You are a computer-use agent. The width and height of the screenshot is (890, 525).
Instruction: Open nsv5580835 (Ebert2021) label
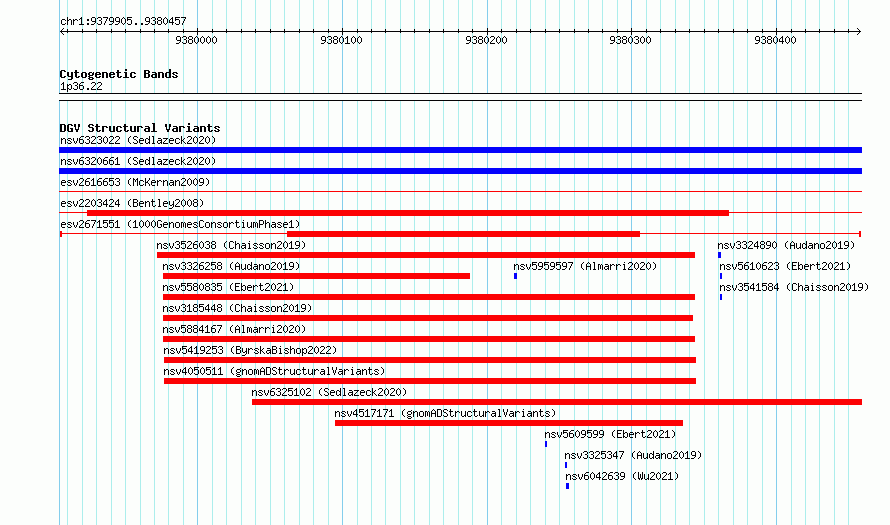tap(228, 287)
